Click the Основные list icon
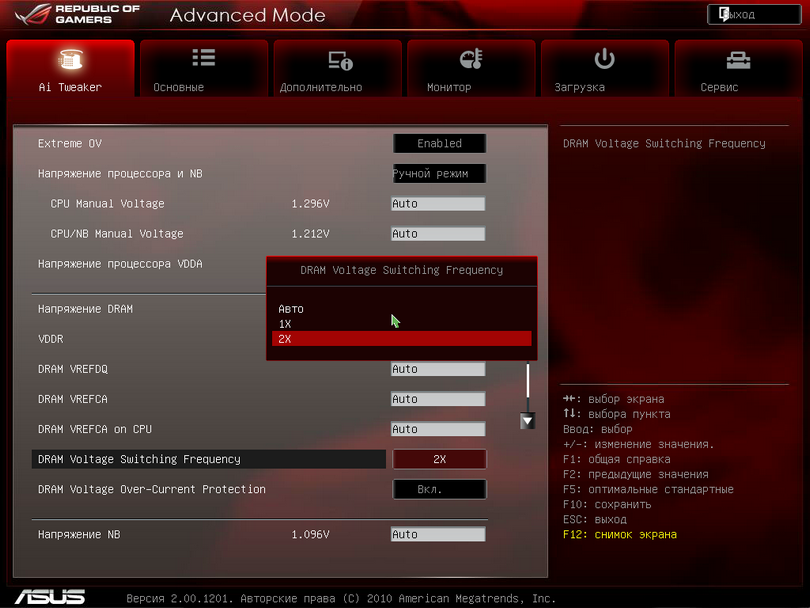 pyautogui.click(x=203, y=59)
